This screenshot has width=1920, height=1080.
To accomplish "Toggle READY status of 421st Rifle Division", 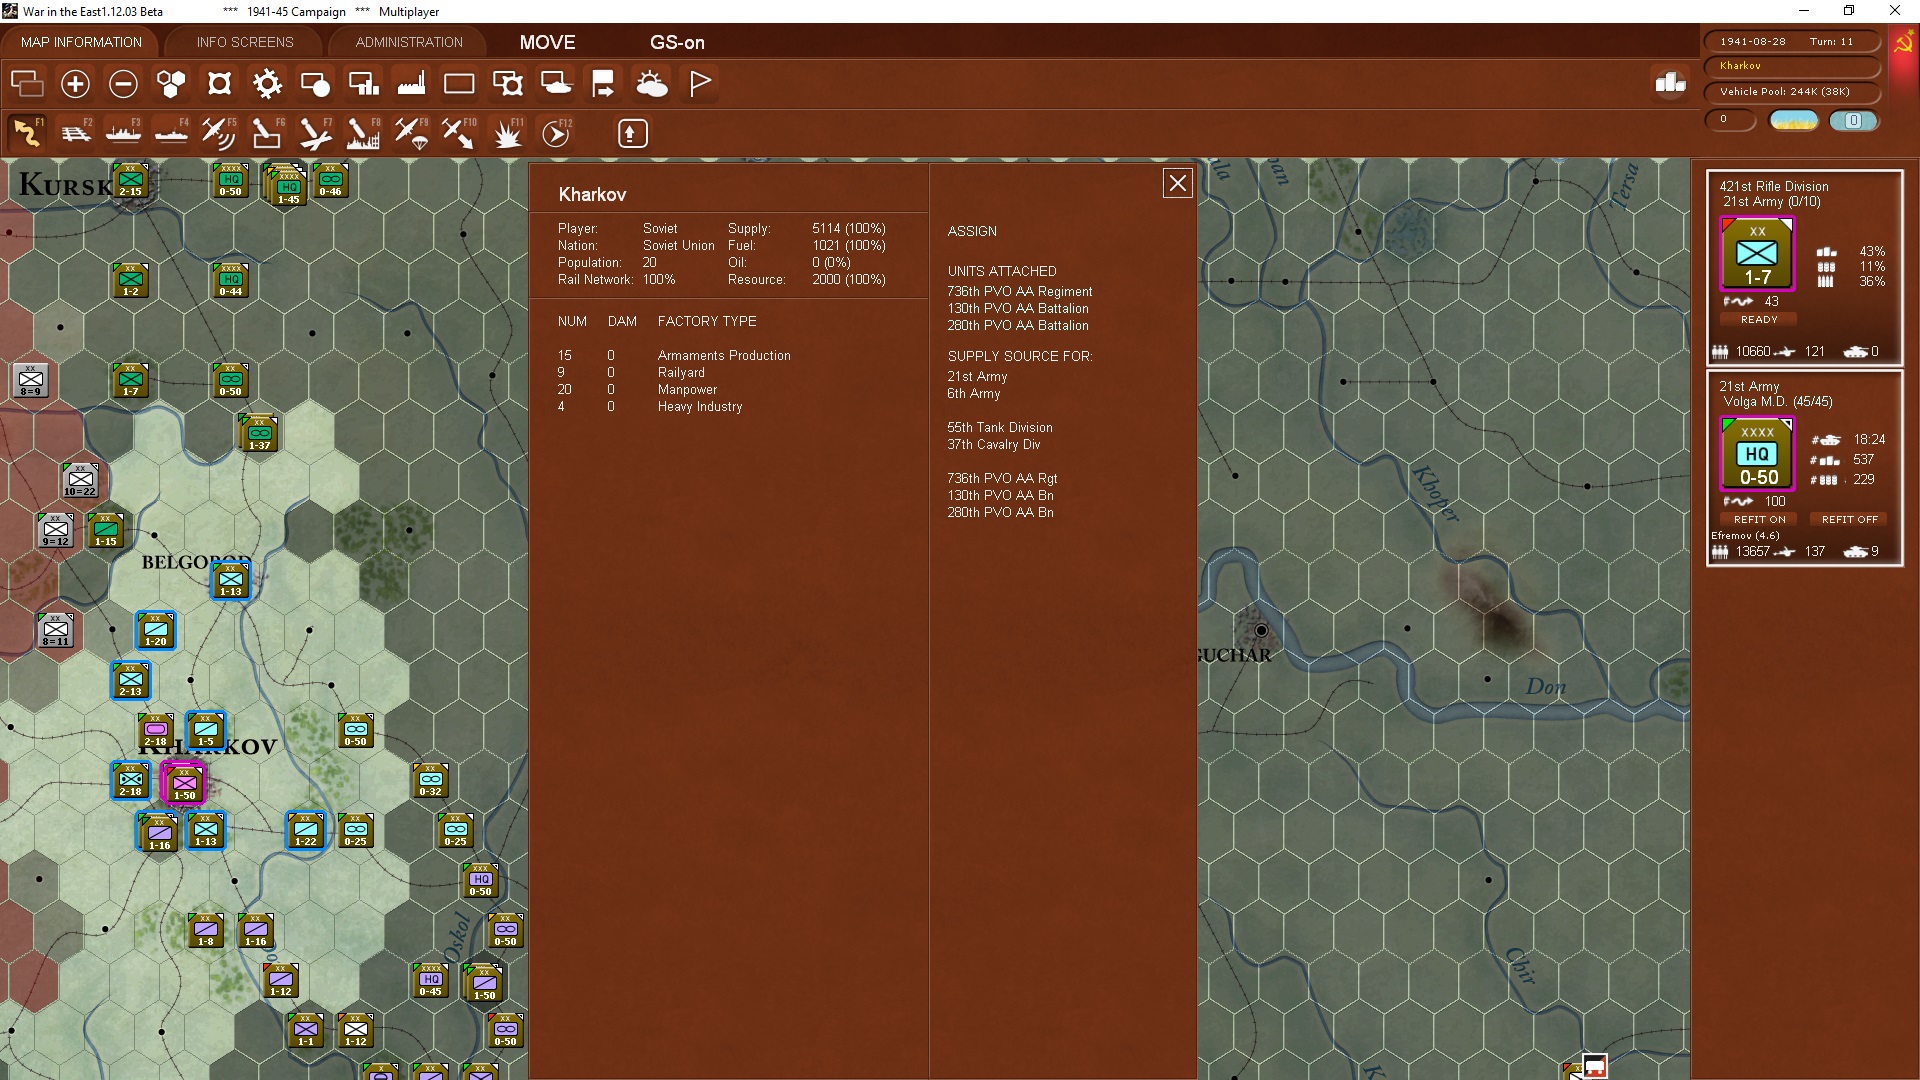I will (x=1759, y=319).
